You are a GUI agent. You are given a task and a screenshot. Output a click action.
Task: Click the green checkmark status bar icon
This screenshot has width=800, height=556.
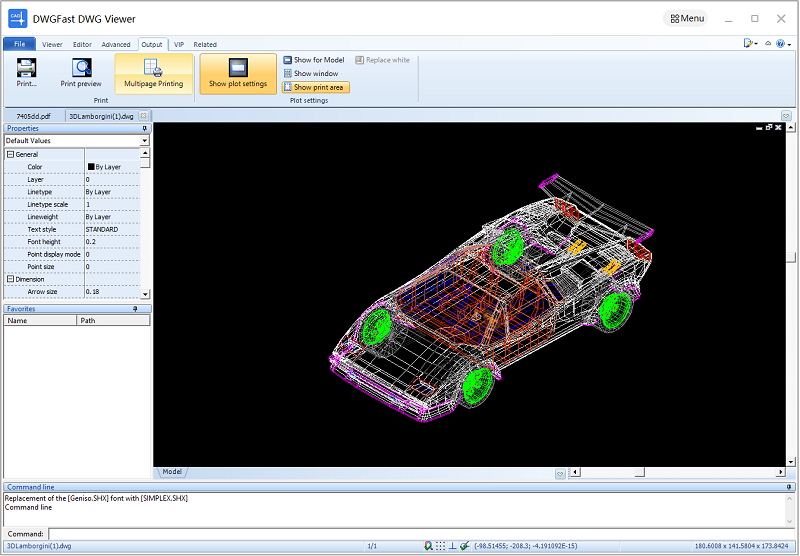[x=464, y=546]
